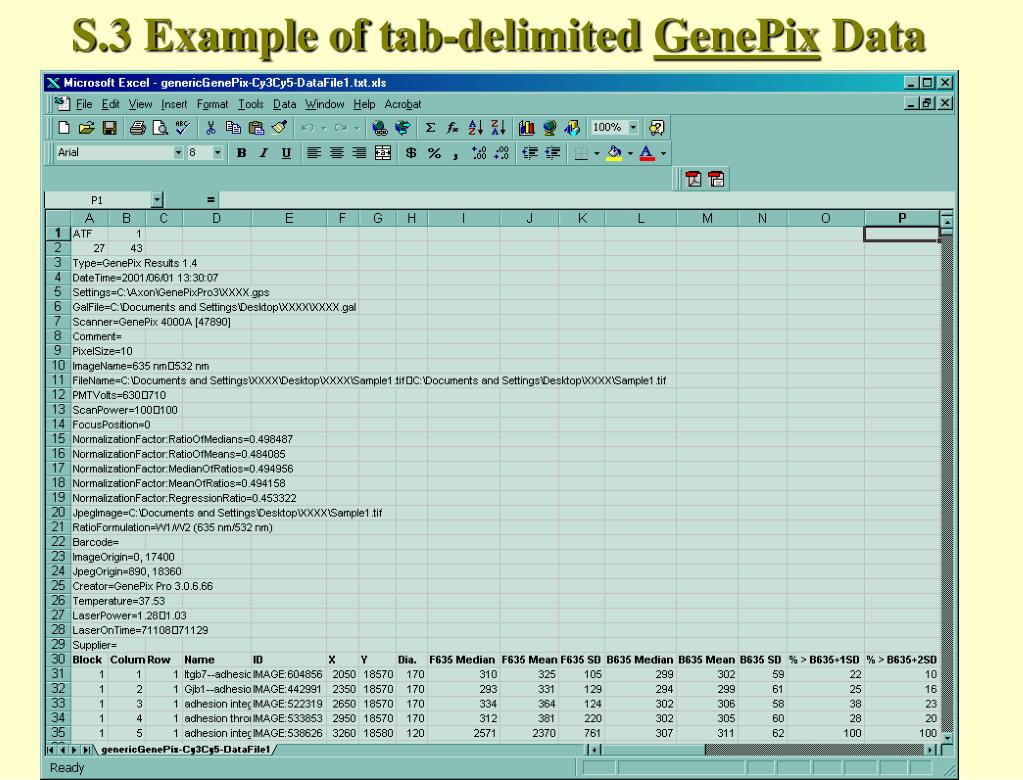Sort ascending A to Z
Viewport: 1023px width, 780px height.
point(476,128)
